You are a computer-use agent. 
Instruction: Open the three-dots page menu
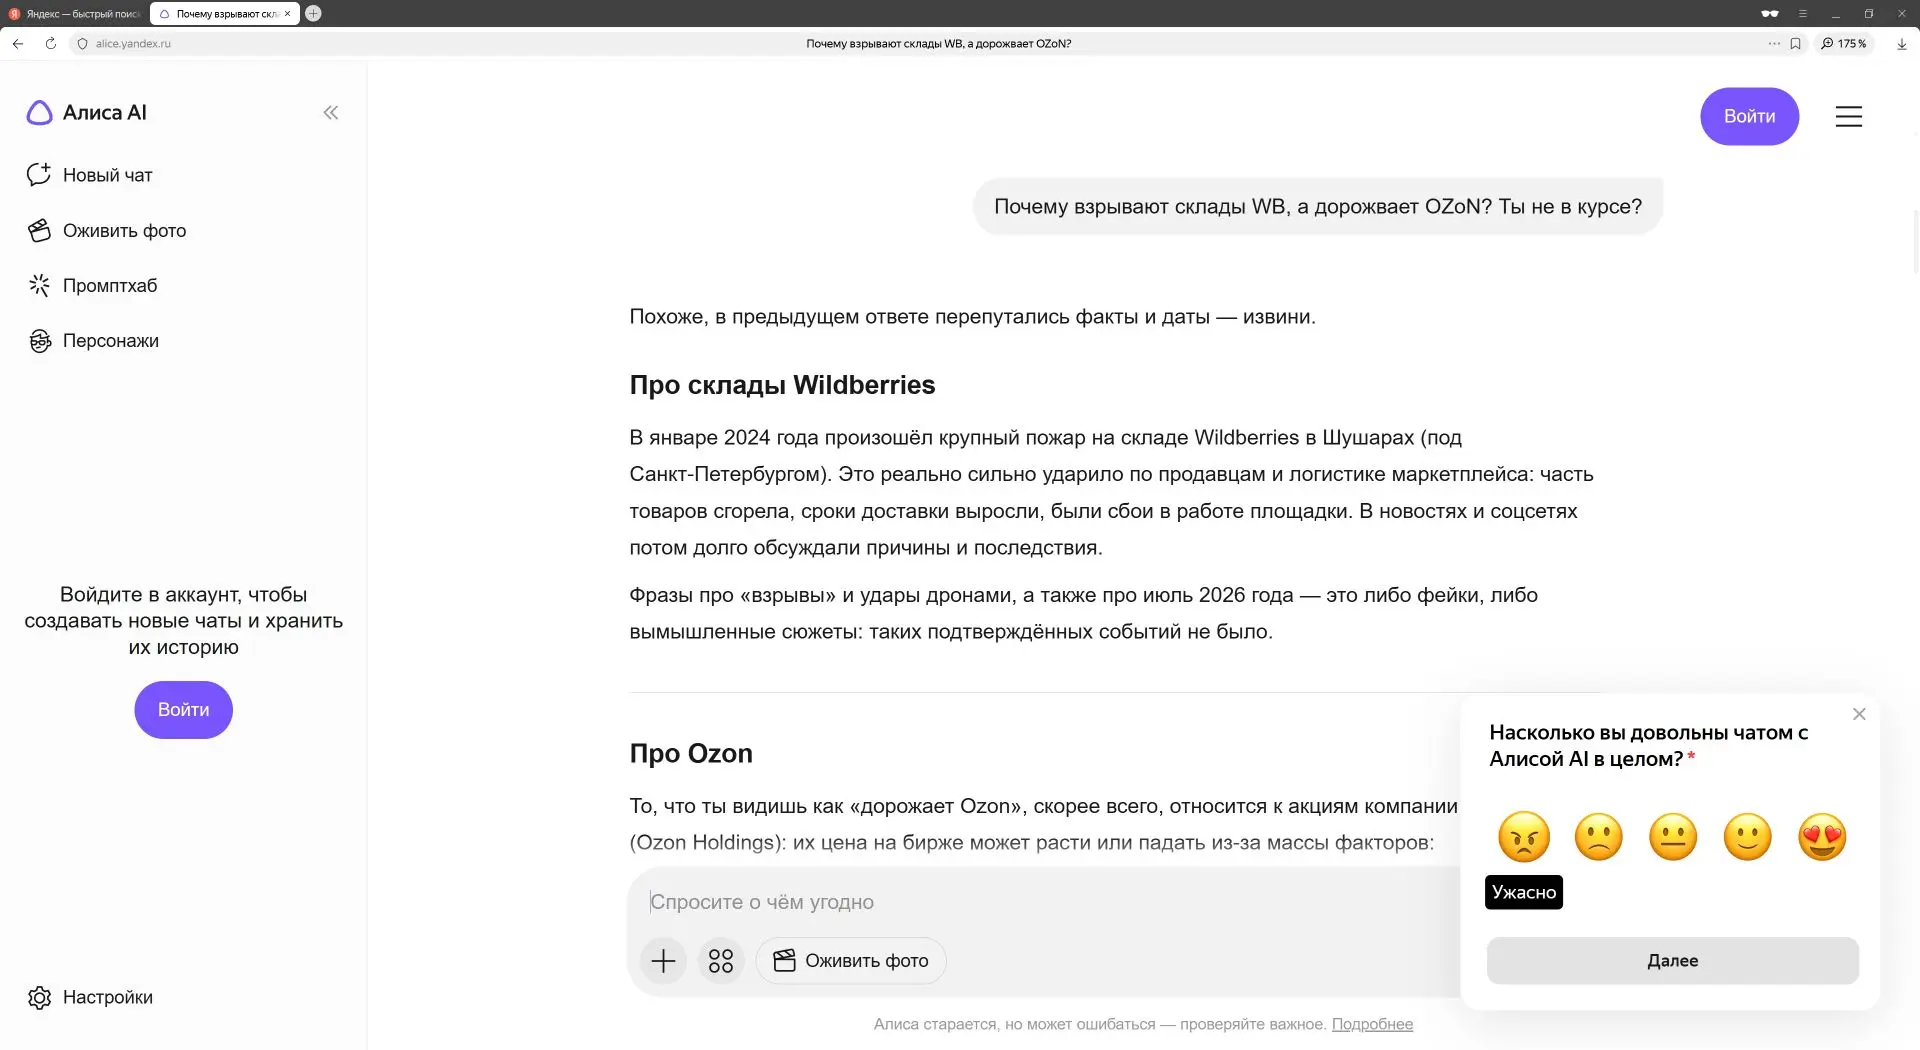pos(1774,44)
